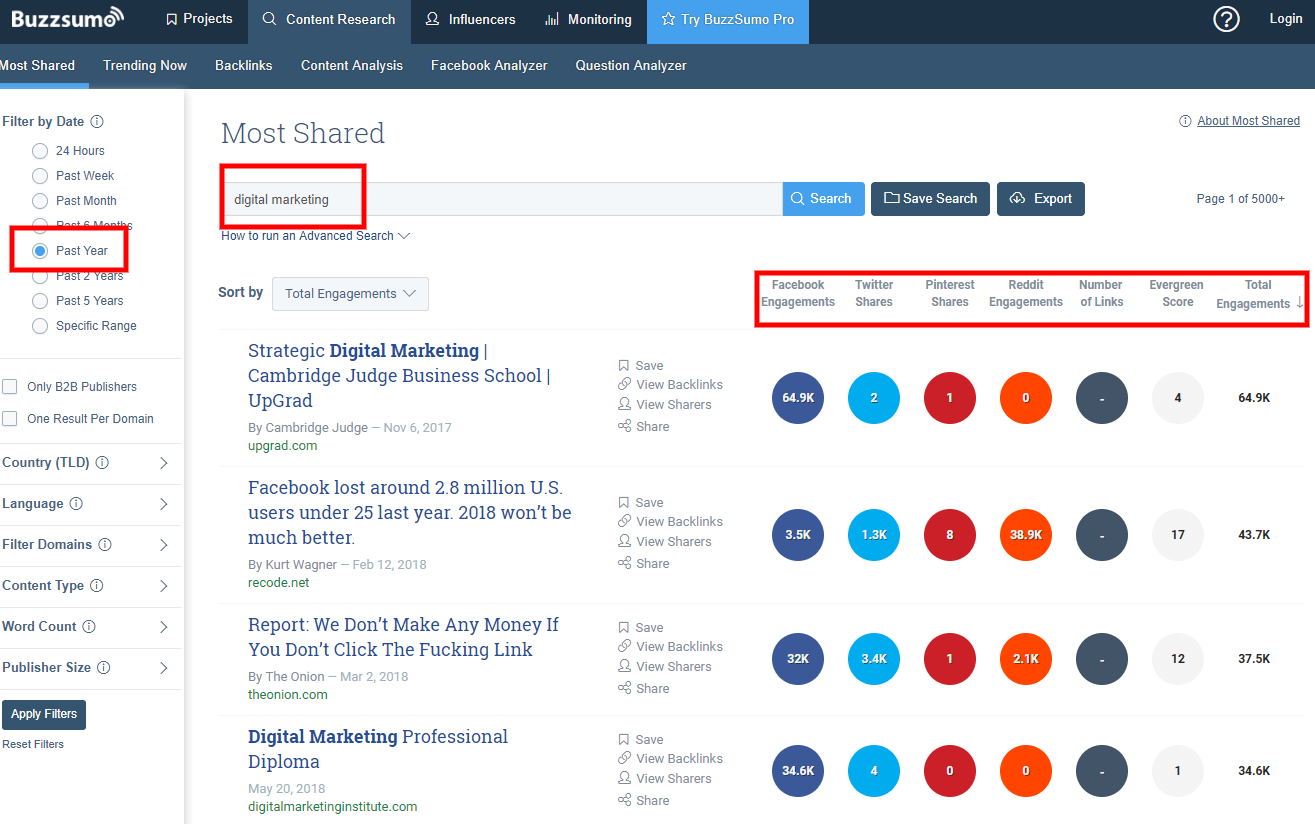
Task: Click the info icon next to Language
Action: pyautogui.click(x=76, y=504)
